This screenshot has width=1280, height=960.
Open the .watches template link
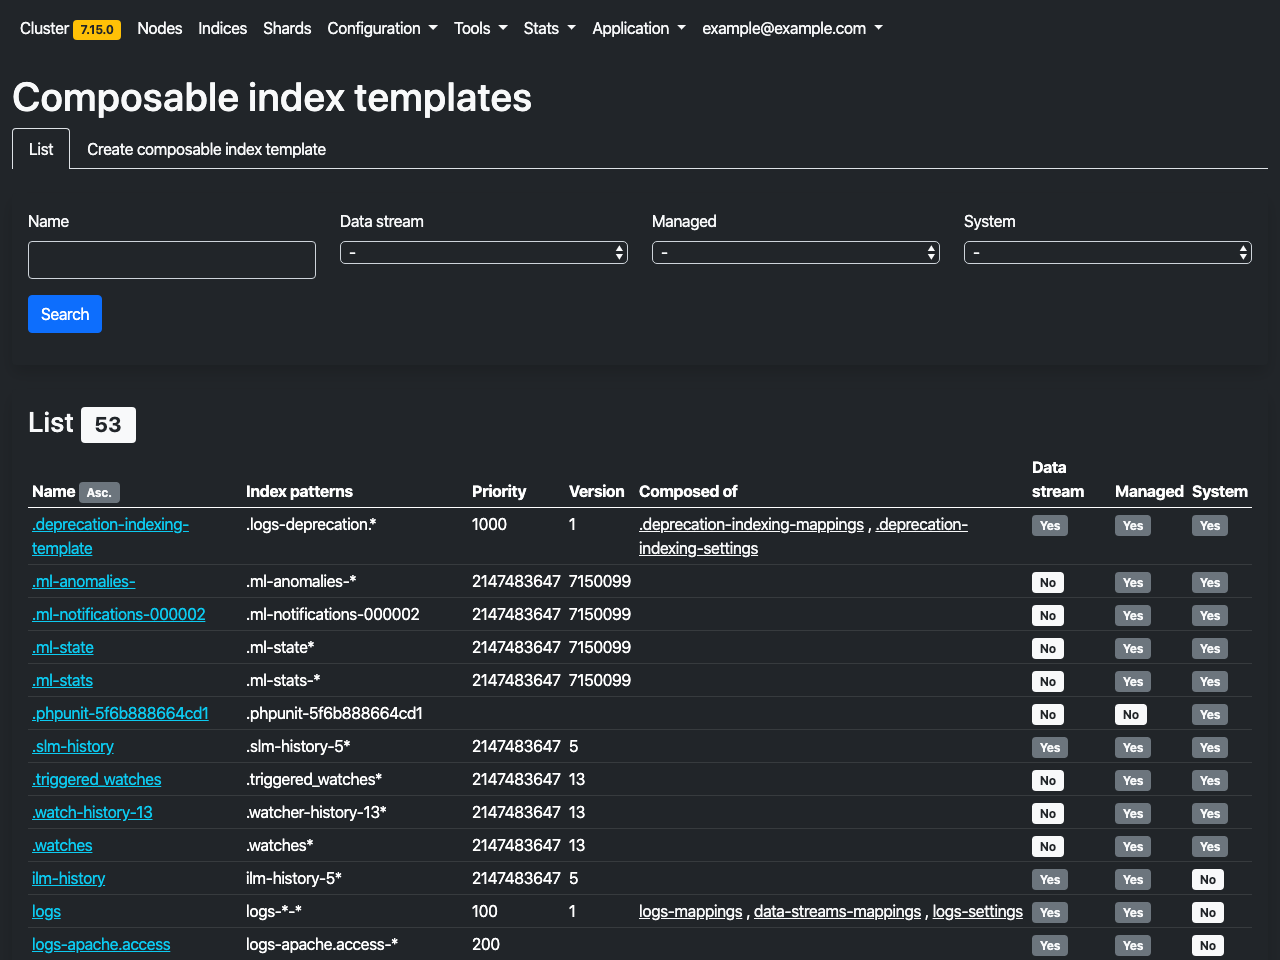click(x=62, y=845)
